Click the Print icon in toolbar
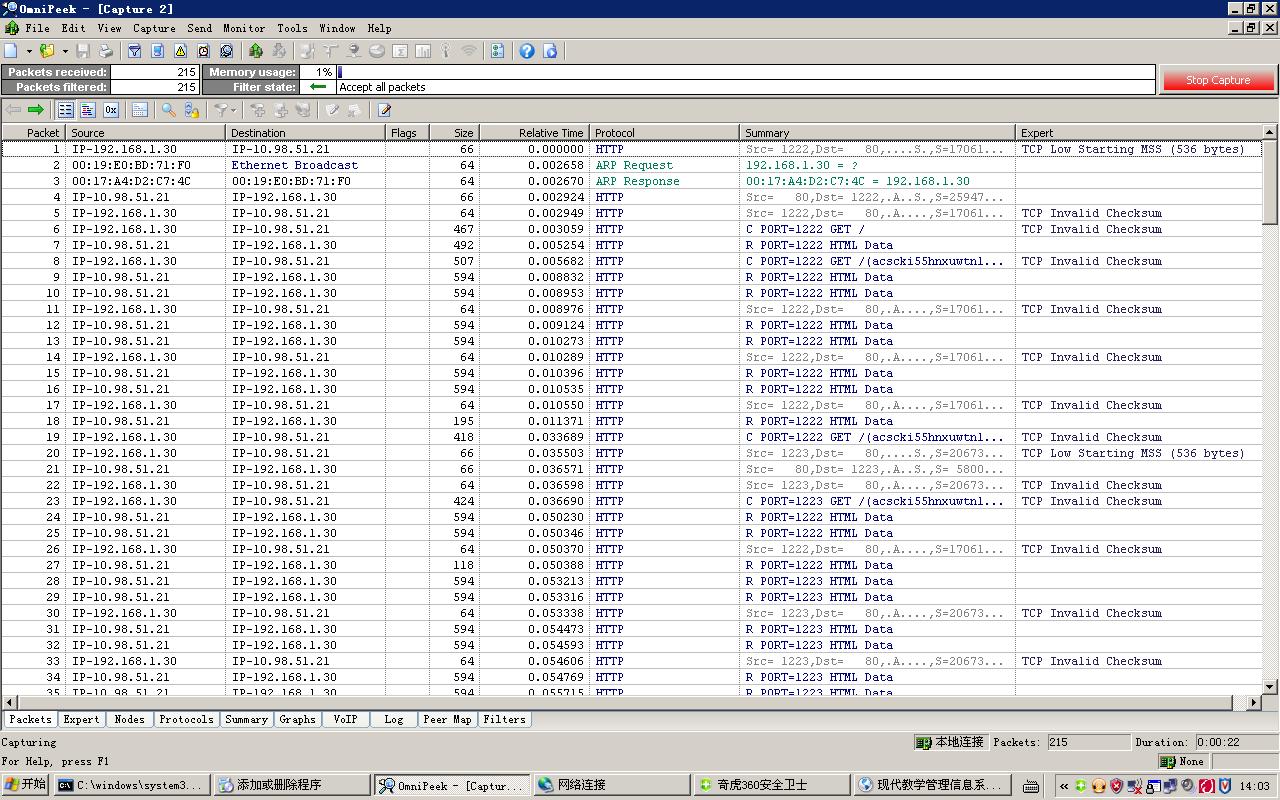The image size is (1280, 800). tap(106, 50)
